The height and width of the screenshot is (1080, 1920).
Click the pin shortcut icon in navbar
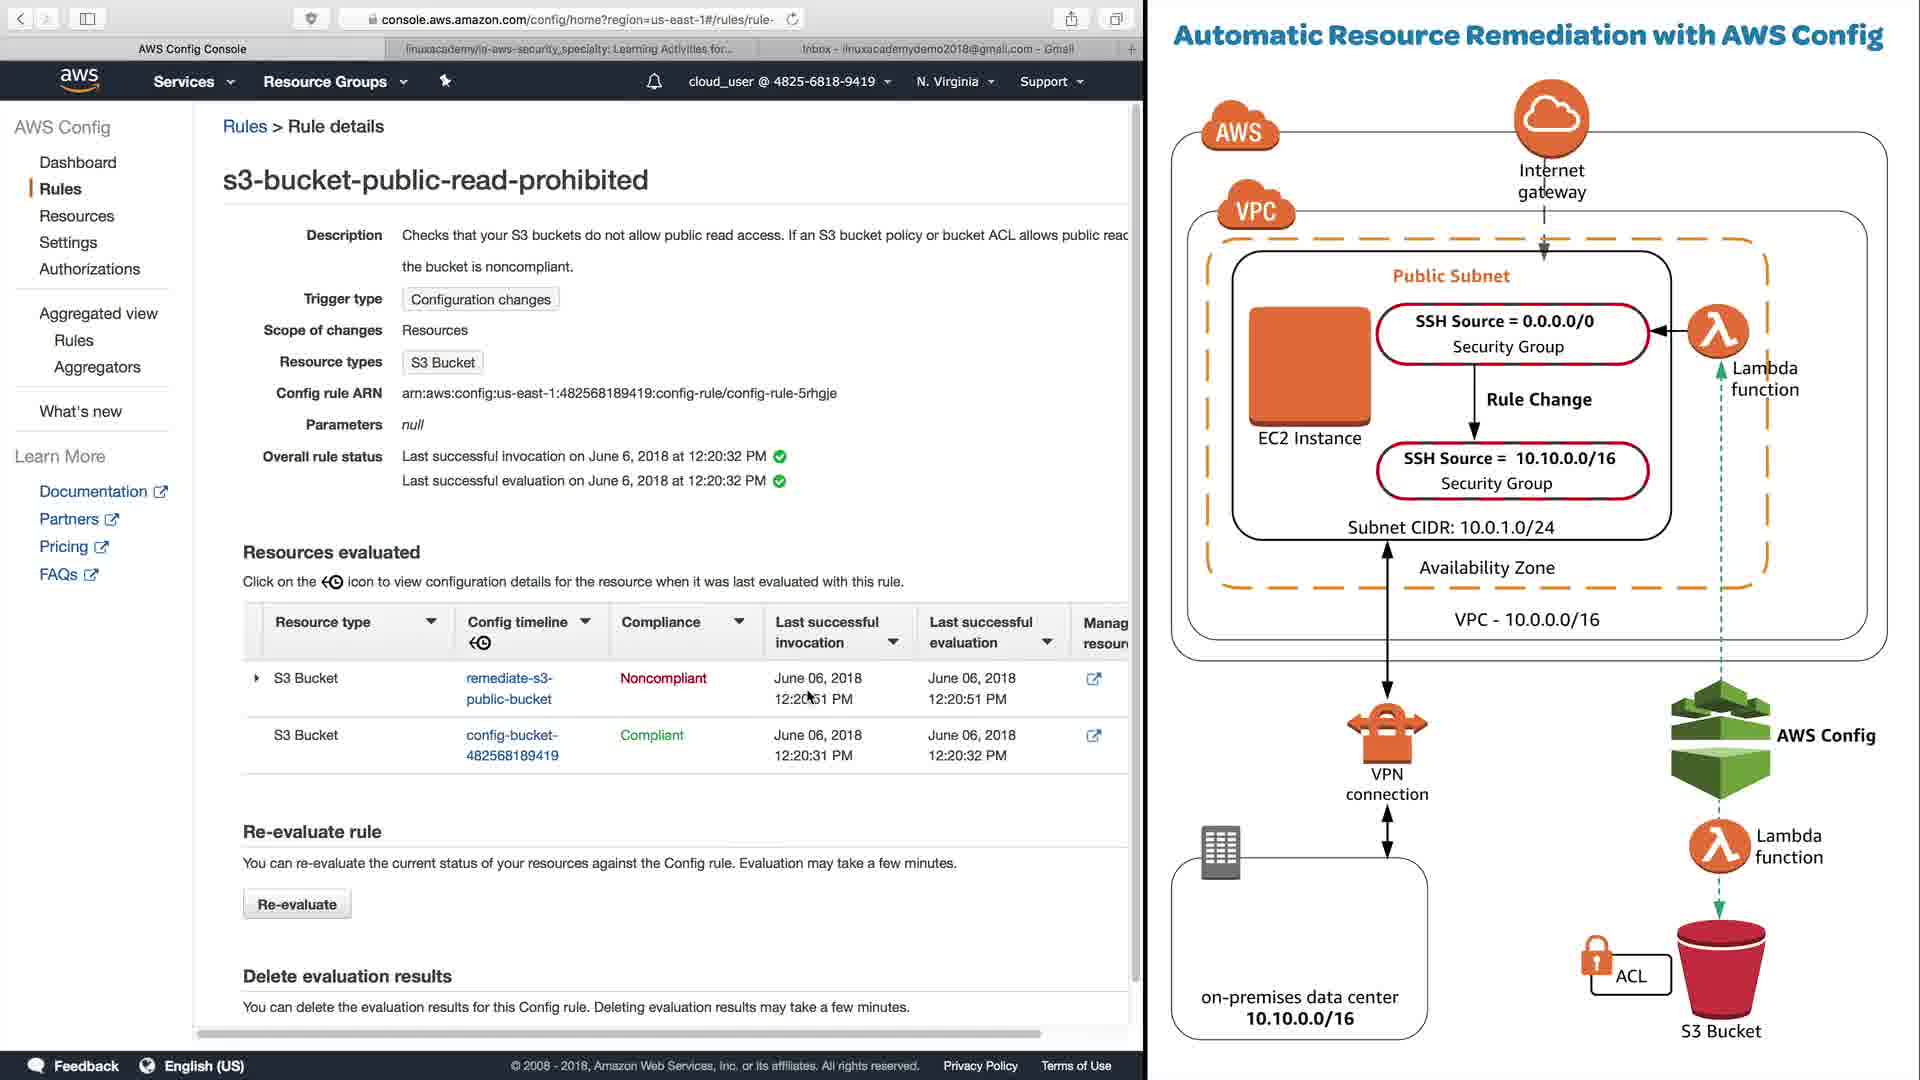coord(445,81)
